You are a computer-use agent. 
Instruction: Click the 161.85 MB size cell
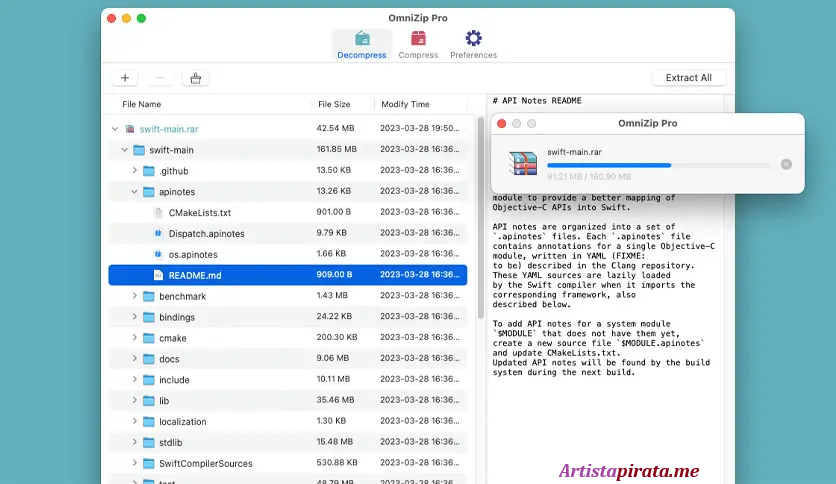(336, 149)
